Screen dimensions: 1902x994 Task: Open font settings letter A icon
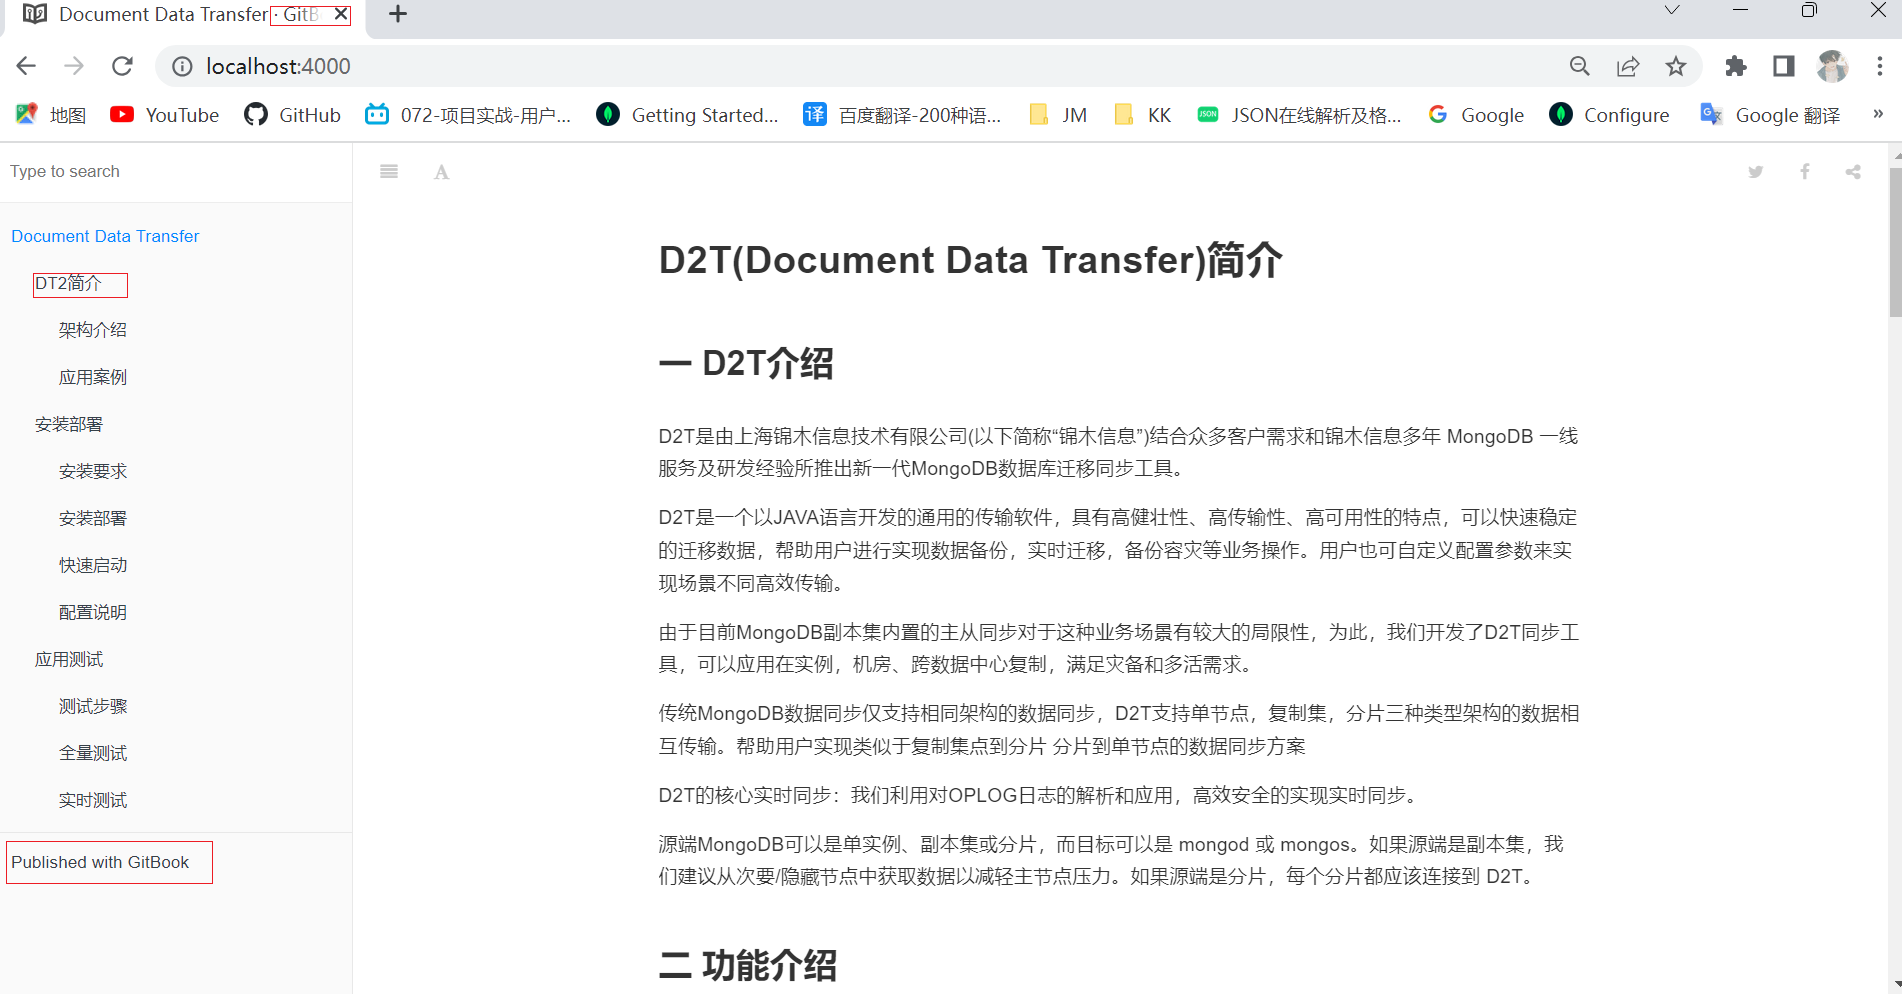click(441, 172)
